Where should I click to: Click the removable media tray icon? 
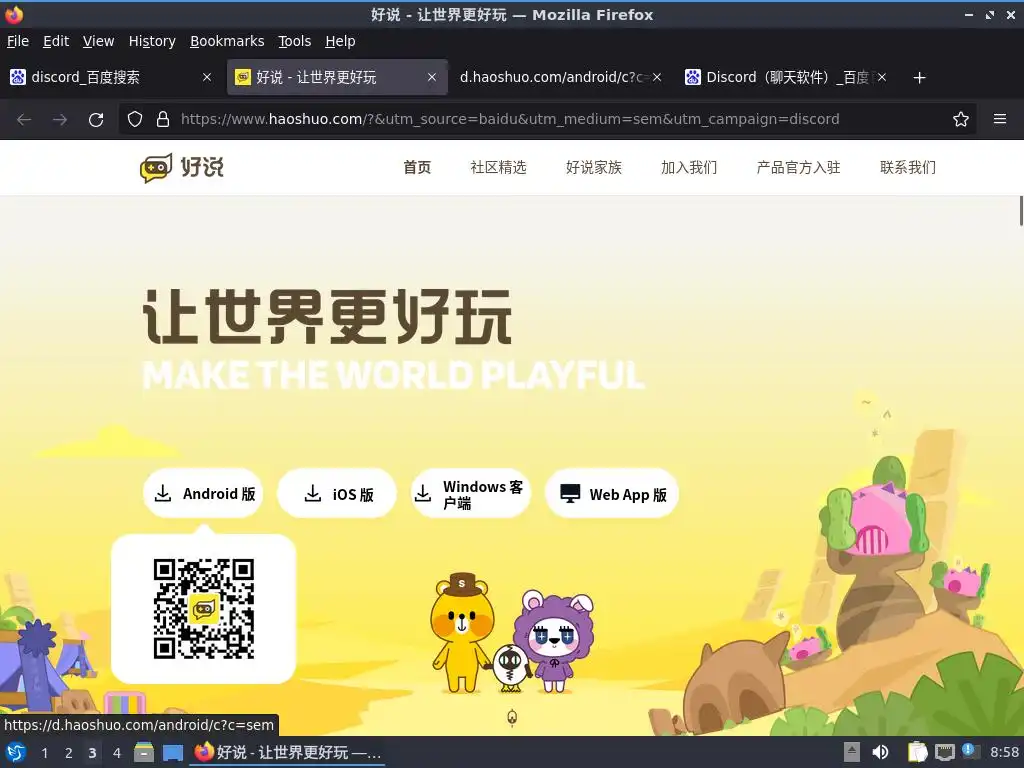852,752
